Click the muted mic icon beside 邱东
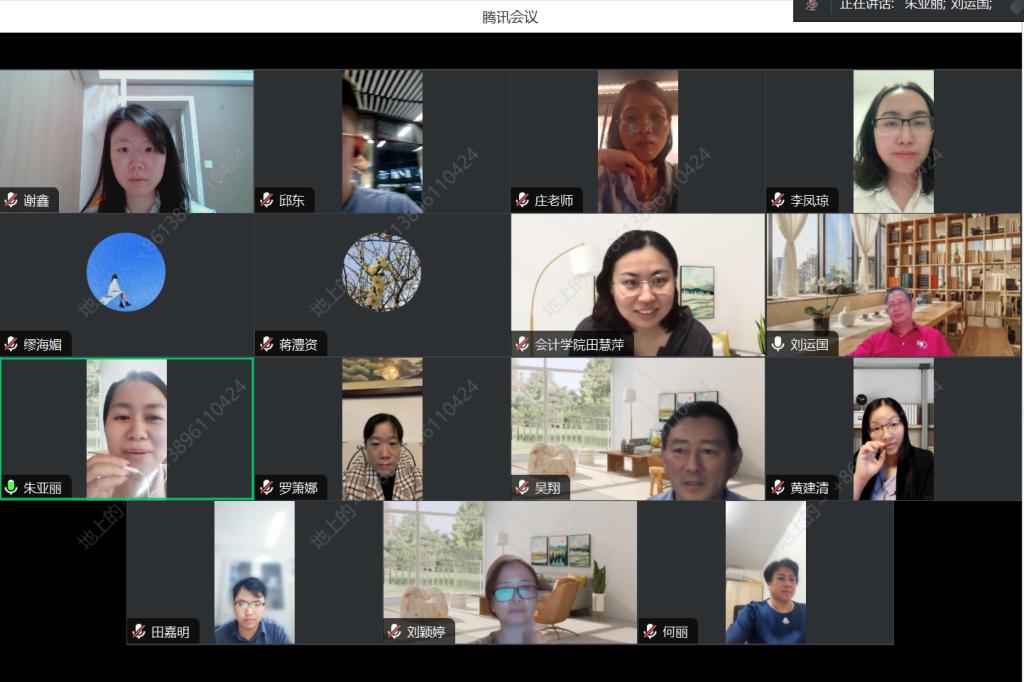 click(267, 200)
